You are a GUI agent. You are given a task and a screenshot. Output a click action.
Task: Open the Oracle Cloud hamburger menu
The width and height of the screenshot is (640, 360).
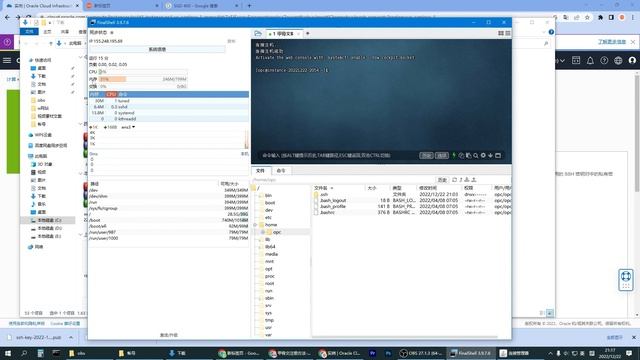tap(7, 60)
